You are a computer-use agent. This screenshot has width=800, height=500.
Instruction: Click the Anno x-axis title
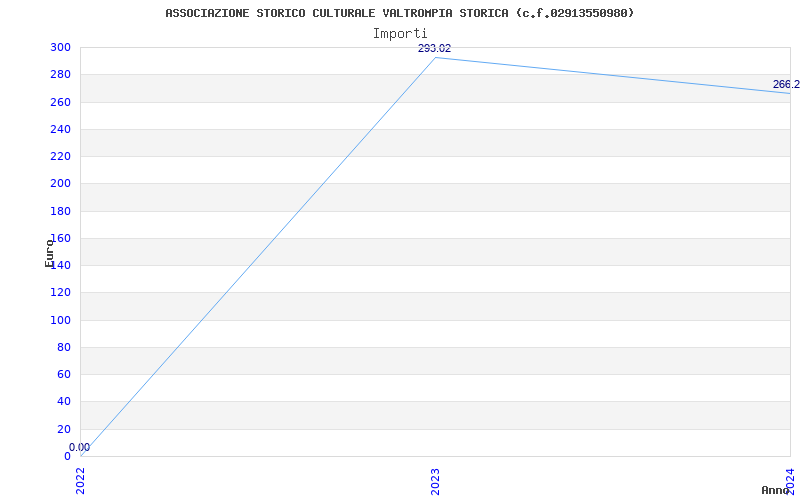(775, 490)
